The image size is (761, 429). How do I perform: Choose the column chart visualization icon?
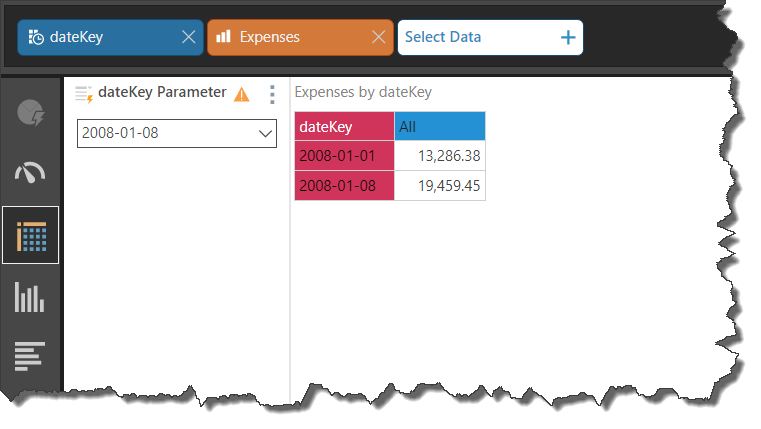coord(31,297)
